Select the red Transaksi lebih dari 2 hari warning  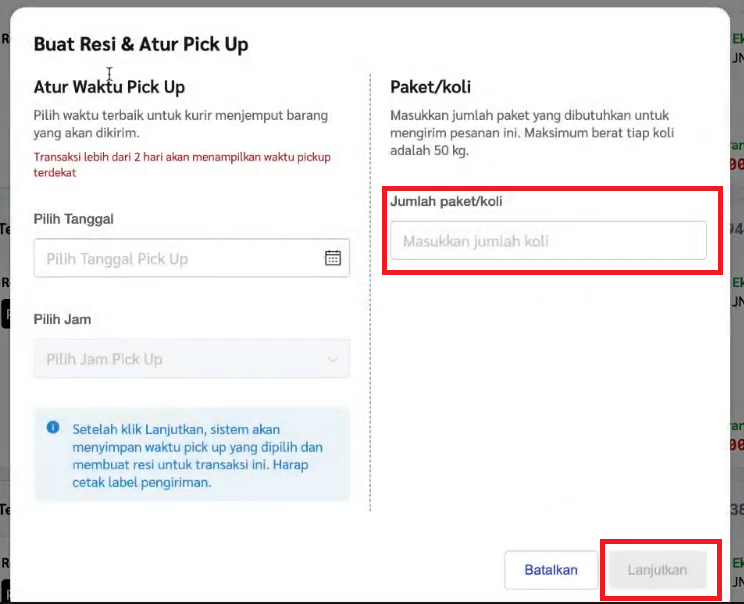tap(182, 165)
